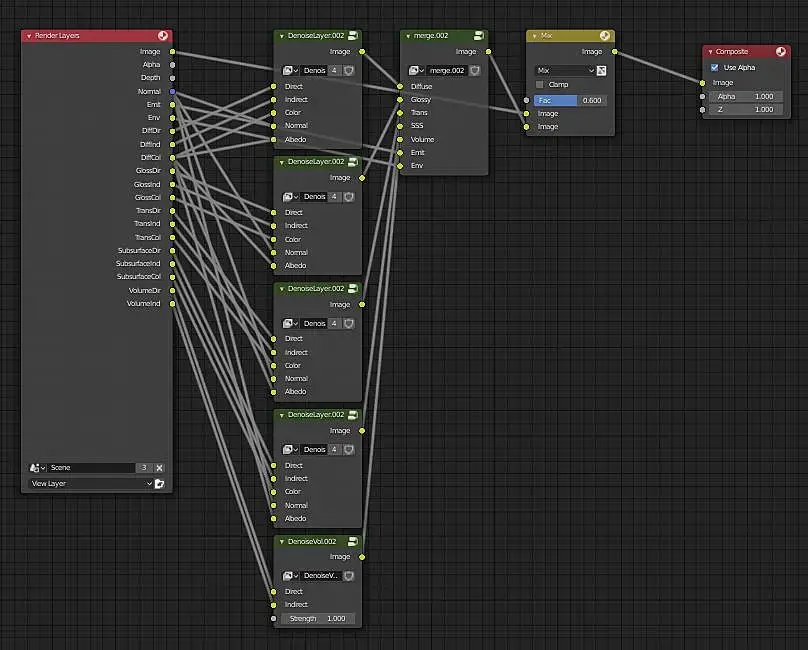Click the Z 1.000 field in Composite node
808x650 pixels.
point(746,110)
